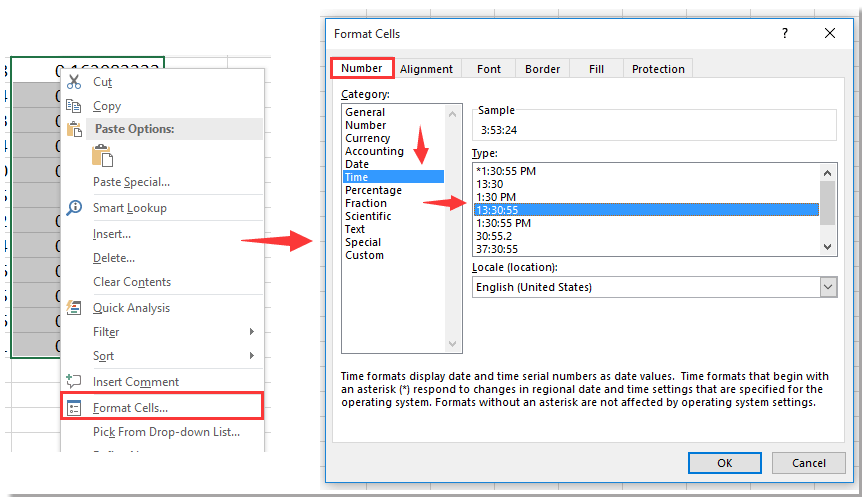Open the Locale dropdown
This screenshot has height=497, width=862.
[x=827, y=287]
